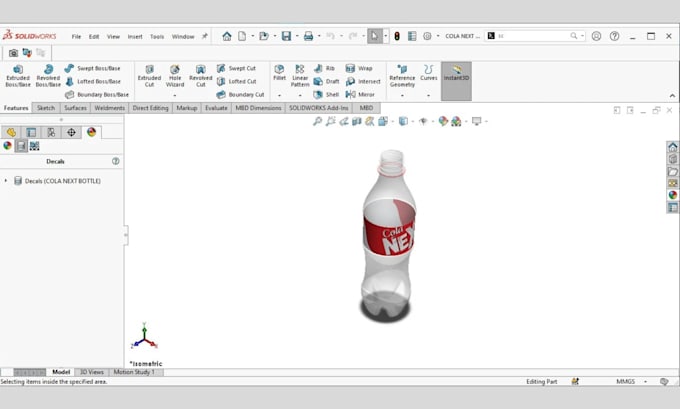The height and width of the screenshot is (409, 680).
Task: View Decals in DisplayManager
Action: (21, 146)
